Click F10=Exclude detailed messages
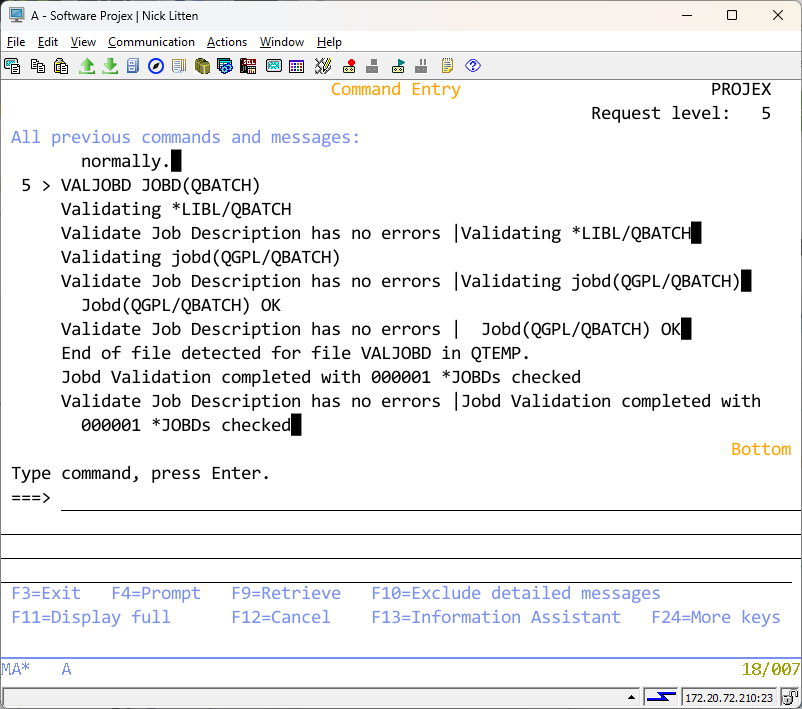This screenshot has height=709, width=802. click(x=516, y=593)
